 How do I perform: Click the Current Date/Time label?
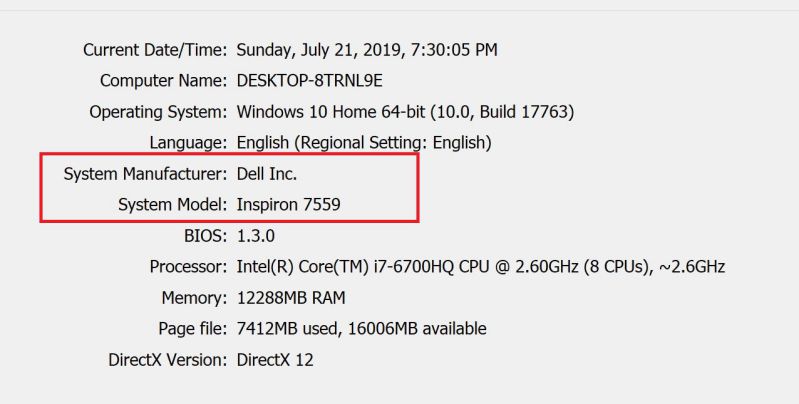[x=155, y=50]
